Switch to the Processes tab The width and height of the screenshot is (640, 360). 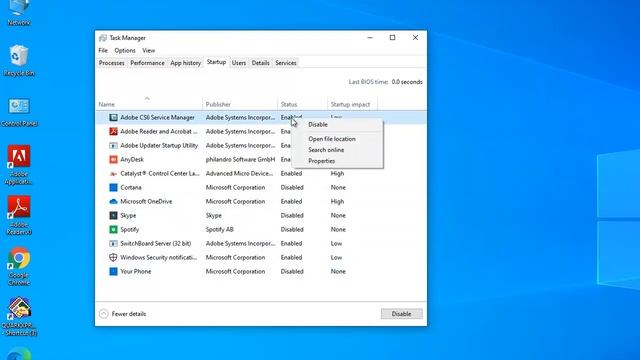tap(111, 63)
